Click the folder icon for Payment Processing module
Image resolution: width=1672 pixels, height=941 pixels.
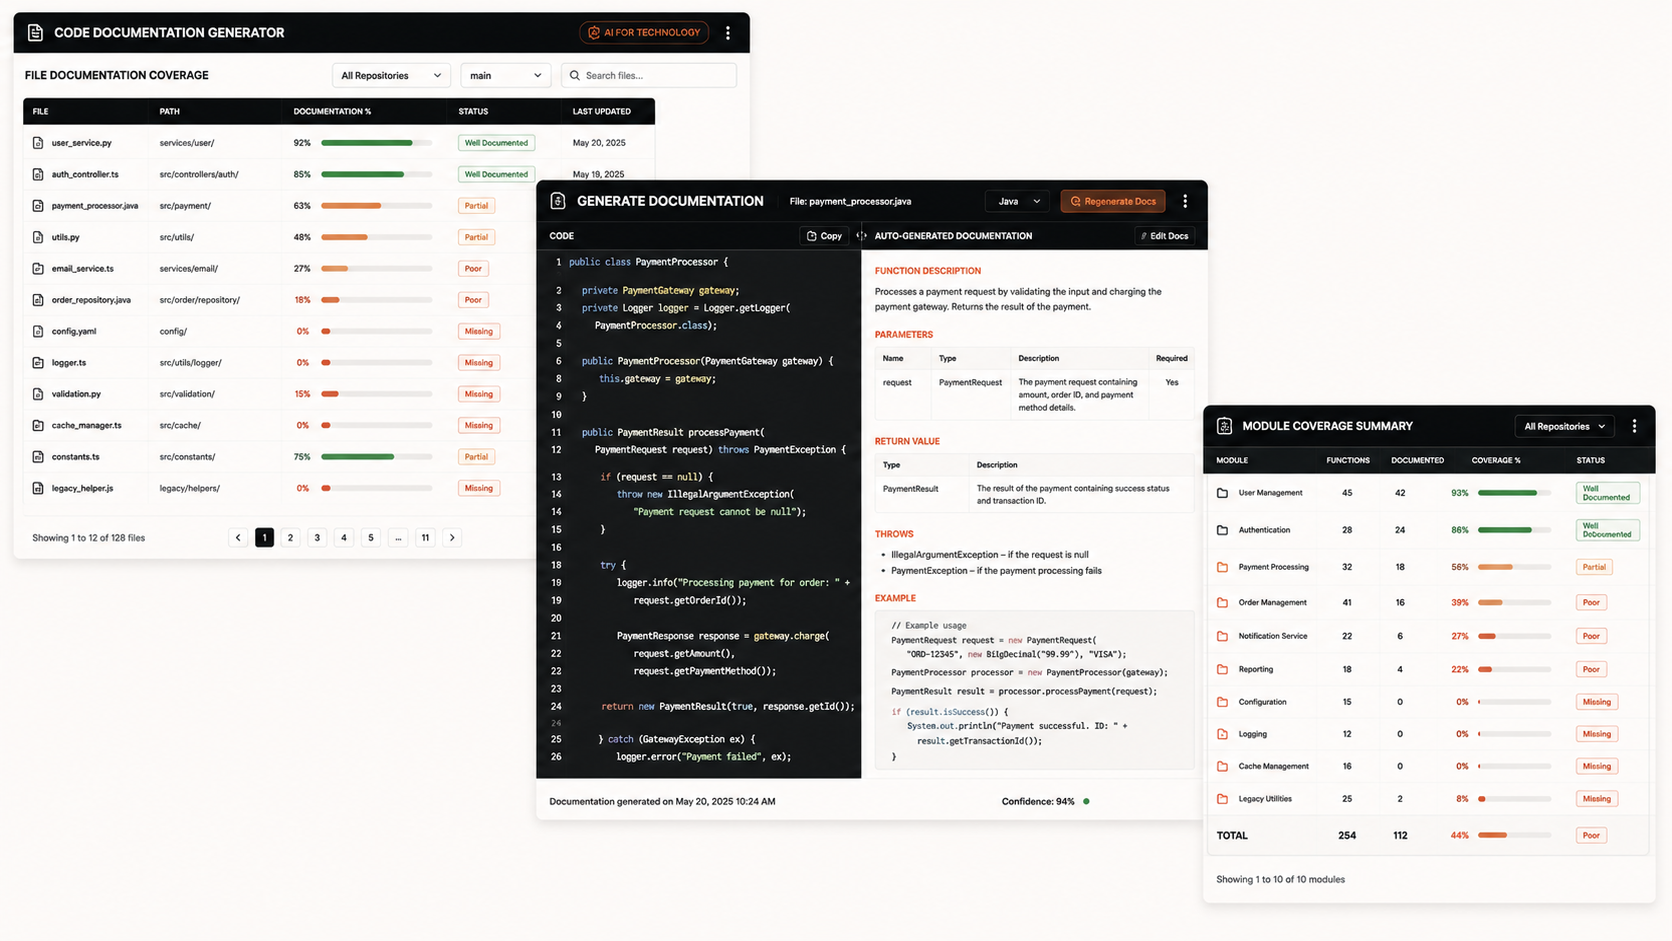pyautogui.click(x=1222, y=567)
